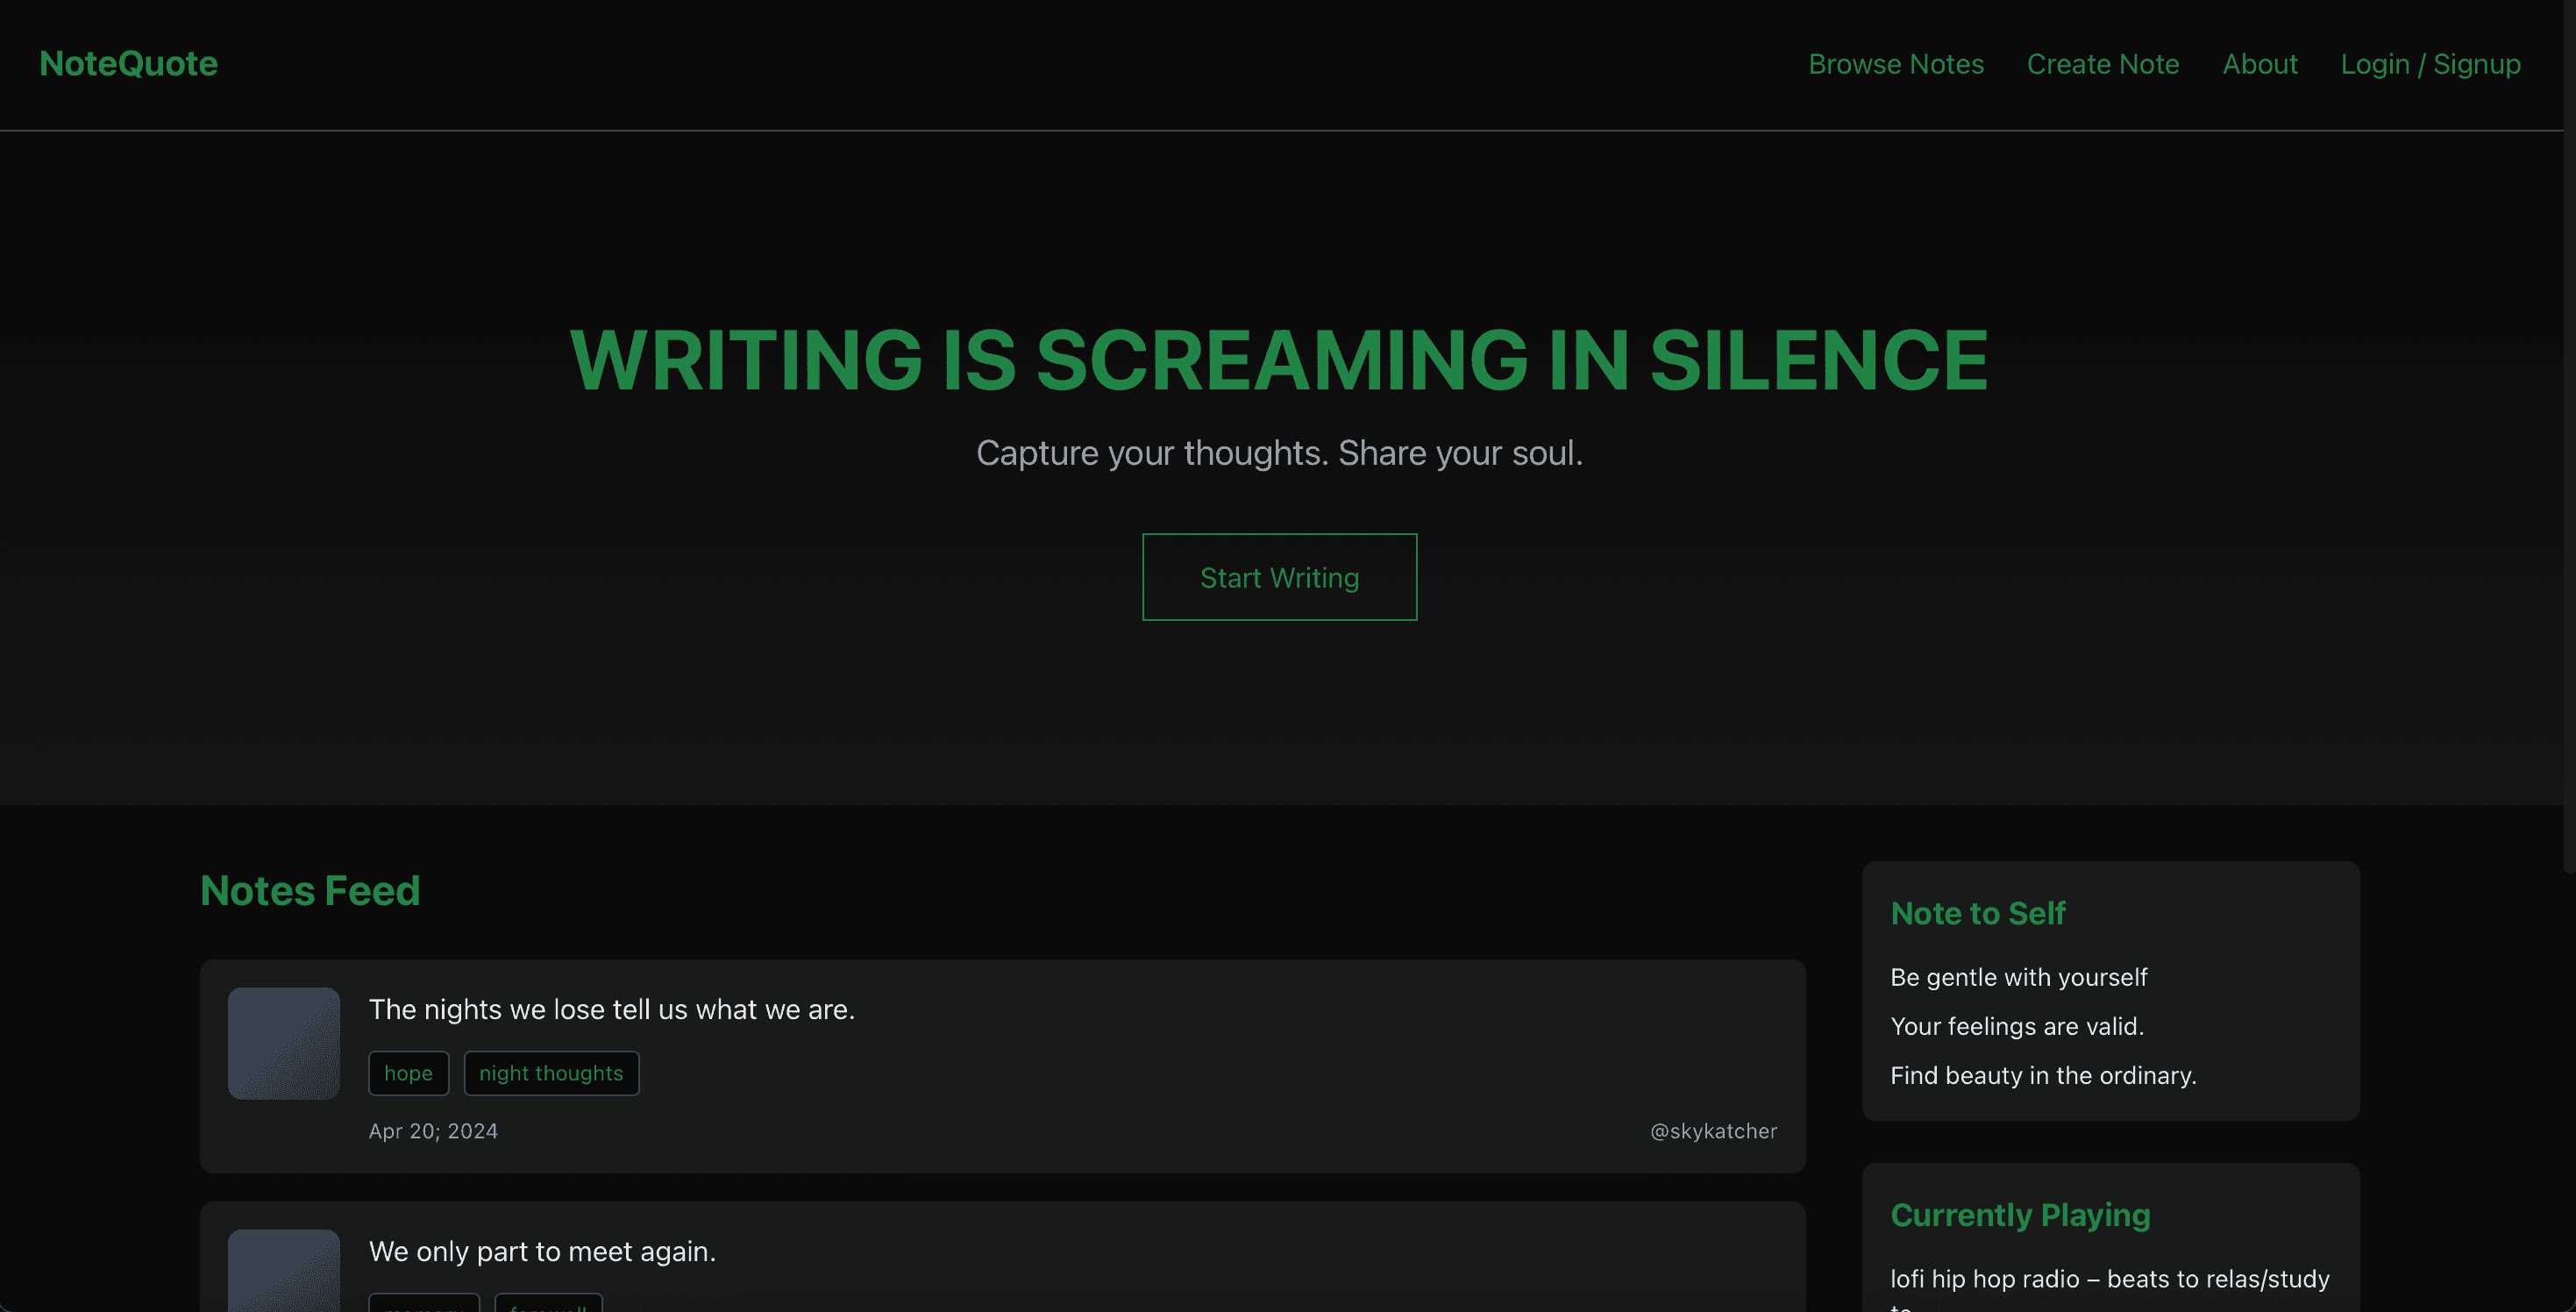Click the Note to Self heading

tap(1977, 913)
